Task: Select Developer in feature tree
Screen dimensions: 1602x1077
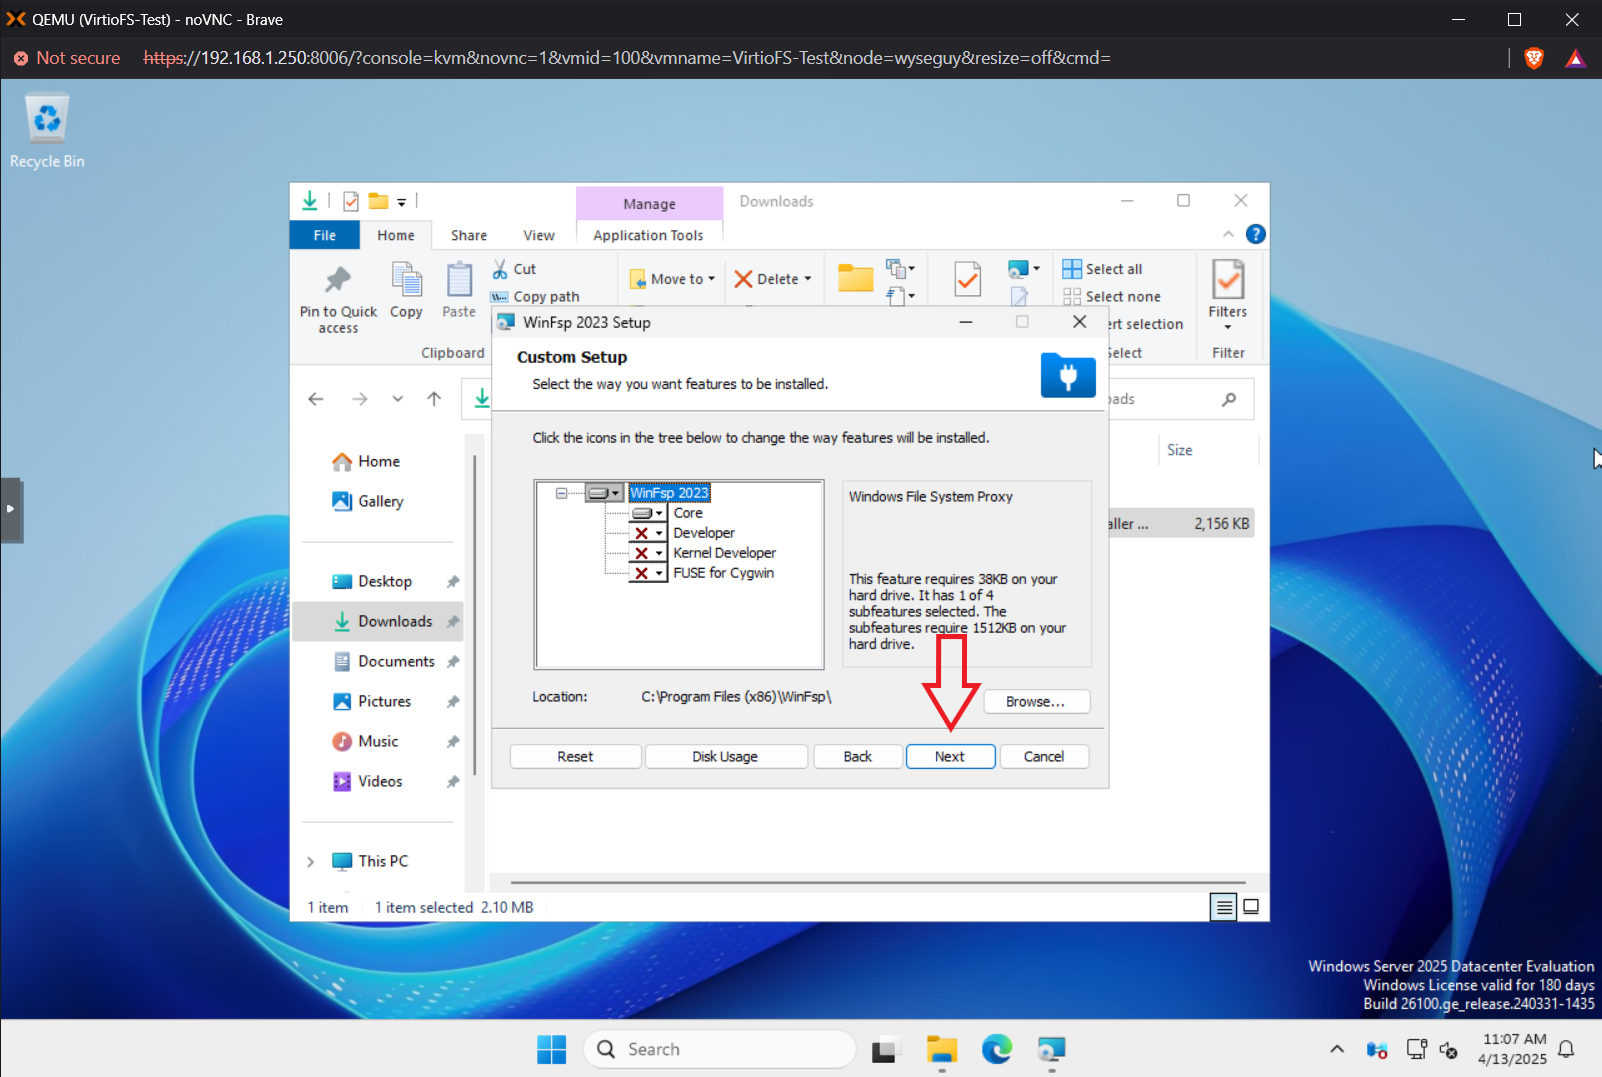Action: (704, 533)
